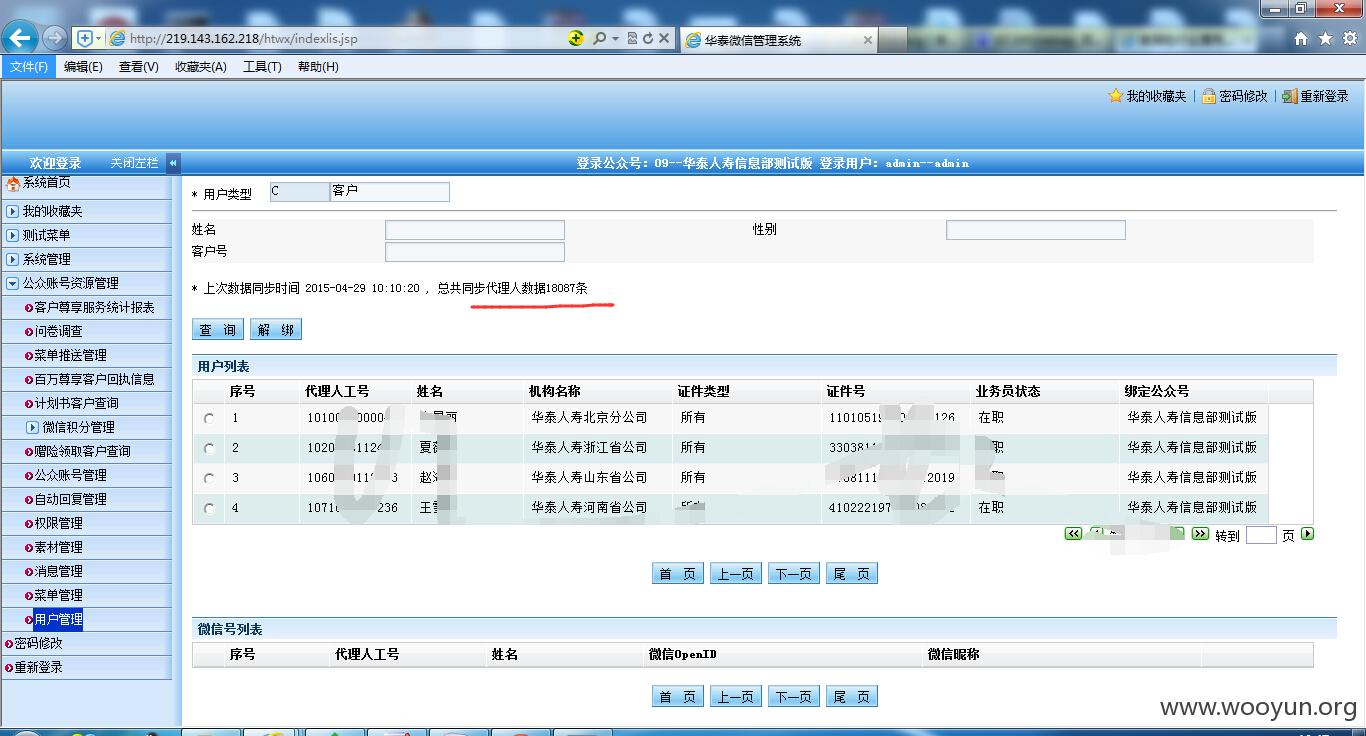The width and height of the screenshot is (1366, 736).
Task: Select the radio button for 夏 row 2
Action: coord(209,448)
